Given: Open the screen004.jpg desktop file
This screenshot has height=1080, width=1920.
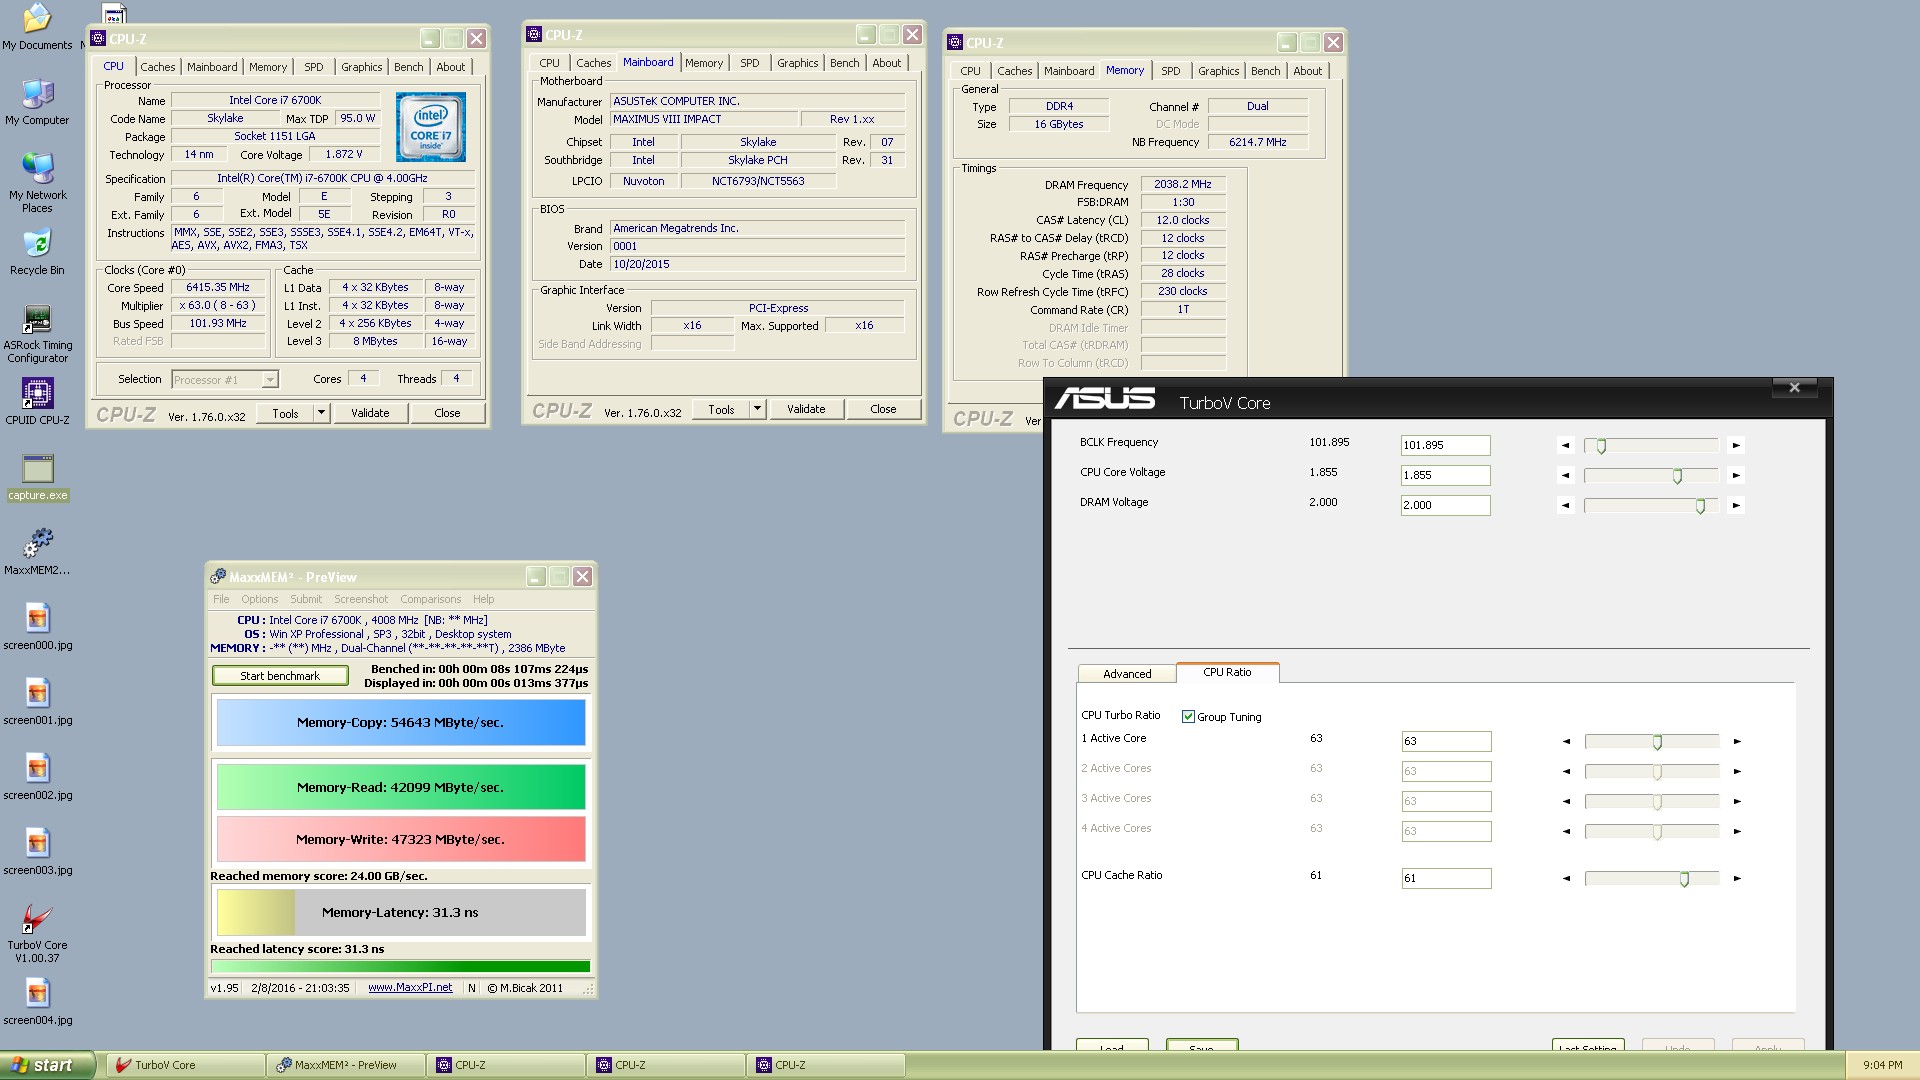Looking at the screenshot, I should pyautogui.click(x=37, y=1002).
